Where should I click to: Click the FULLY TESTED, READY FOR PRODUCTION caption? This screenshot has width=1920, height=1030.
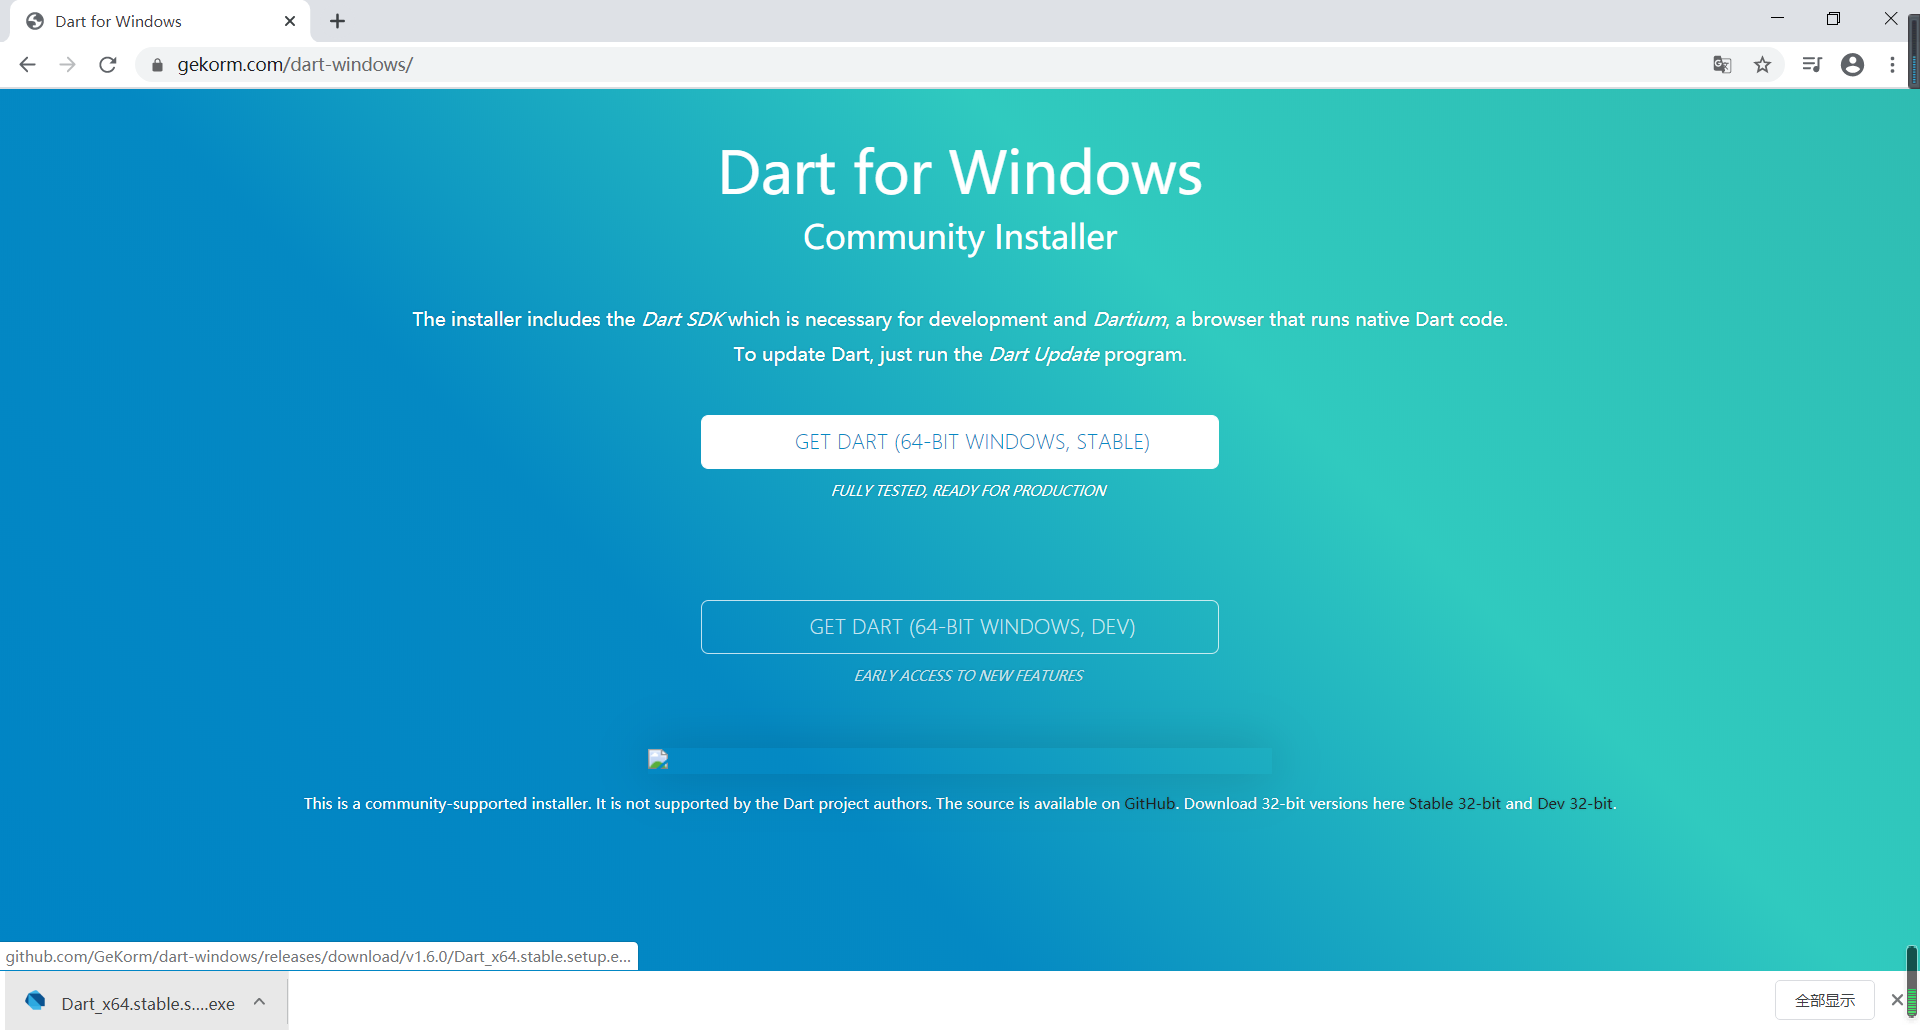[969, 491]
